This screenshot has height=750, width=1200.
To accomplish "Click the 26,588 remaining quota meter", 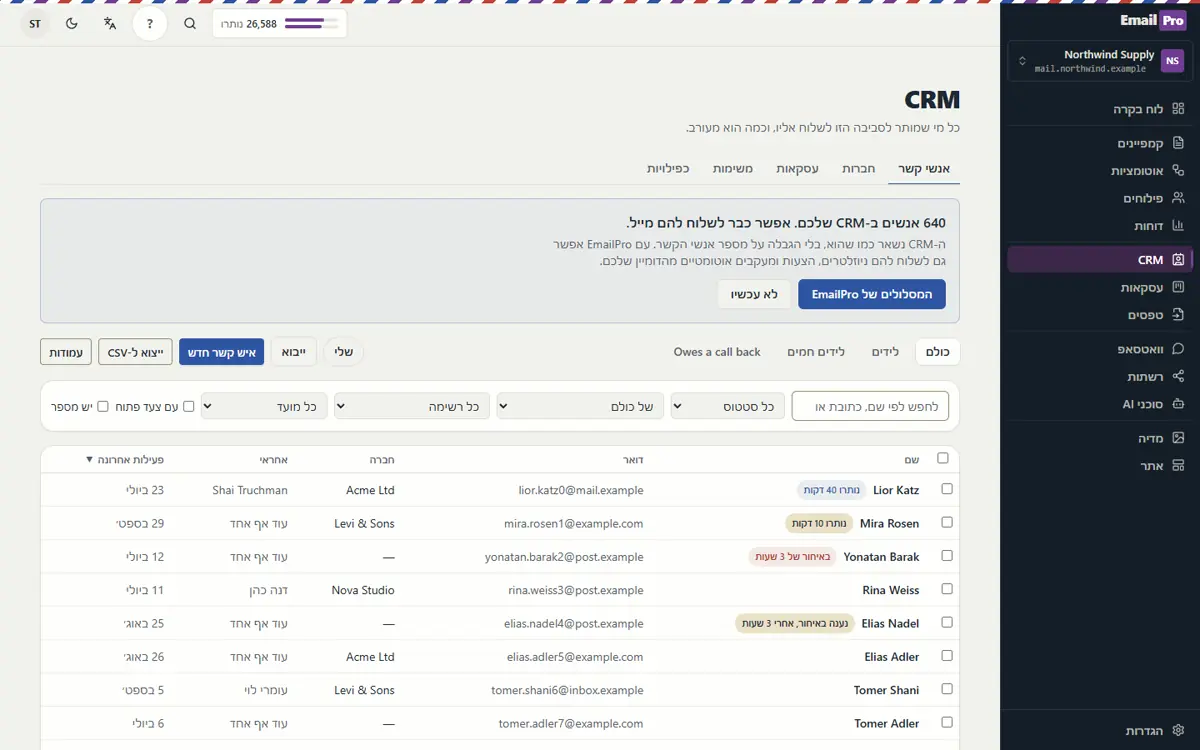I will 280,24.
